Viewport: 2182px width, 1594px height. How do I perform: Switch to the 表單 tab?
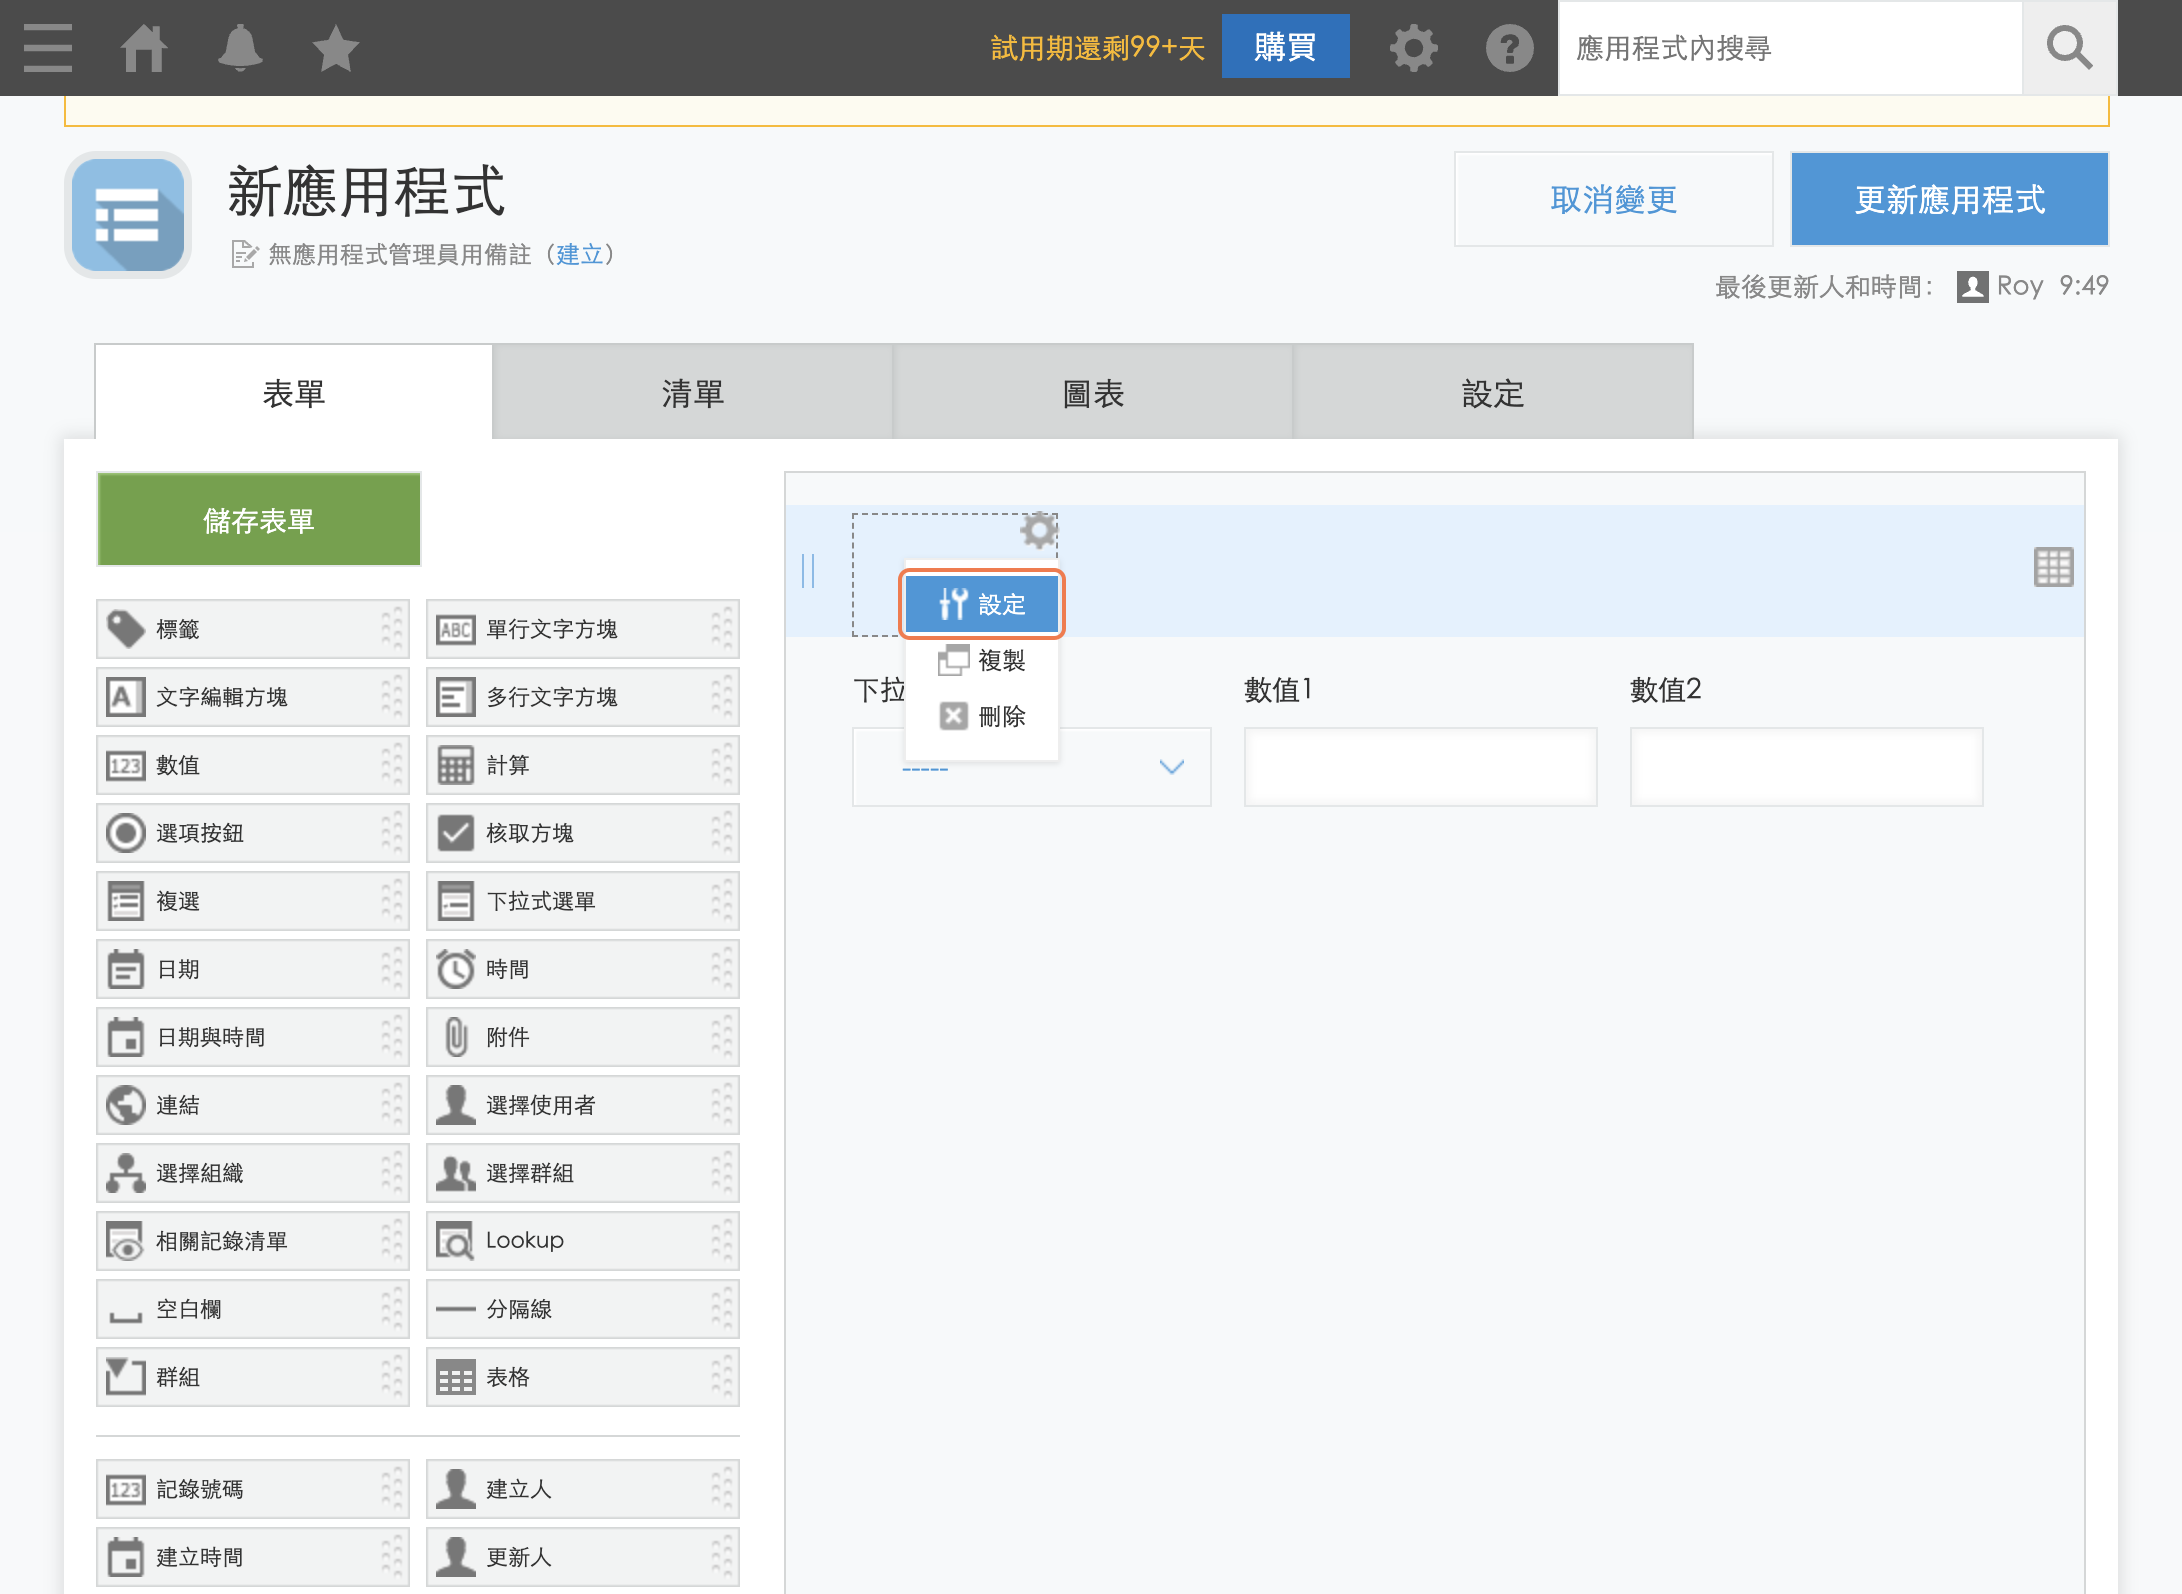pyautogui.click(x=294, y=393)
